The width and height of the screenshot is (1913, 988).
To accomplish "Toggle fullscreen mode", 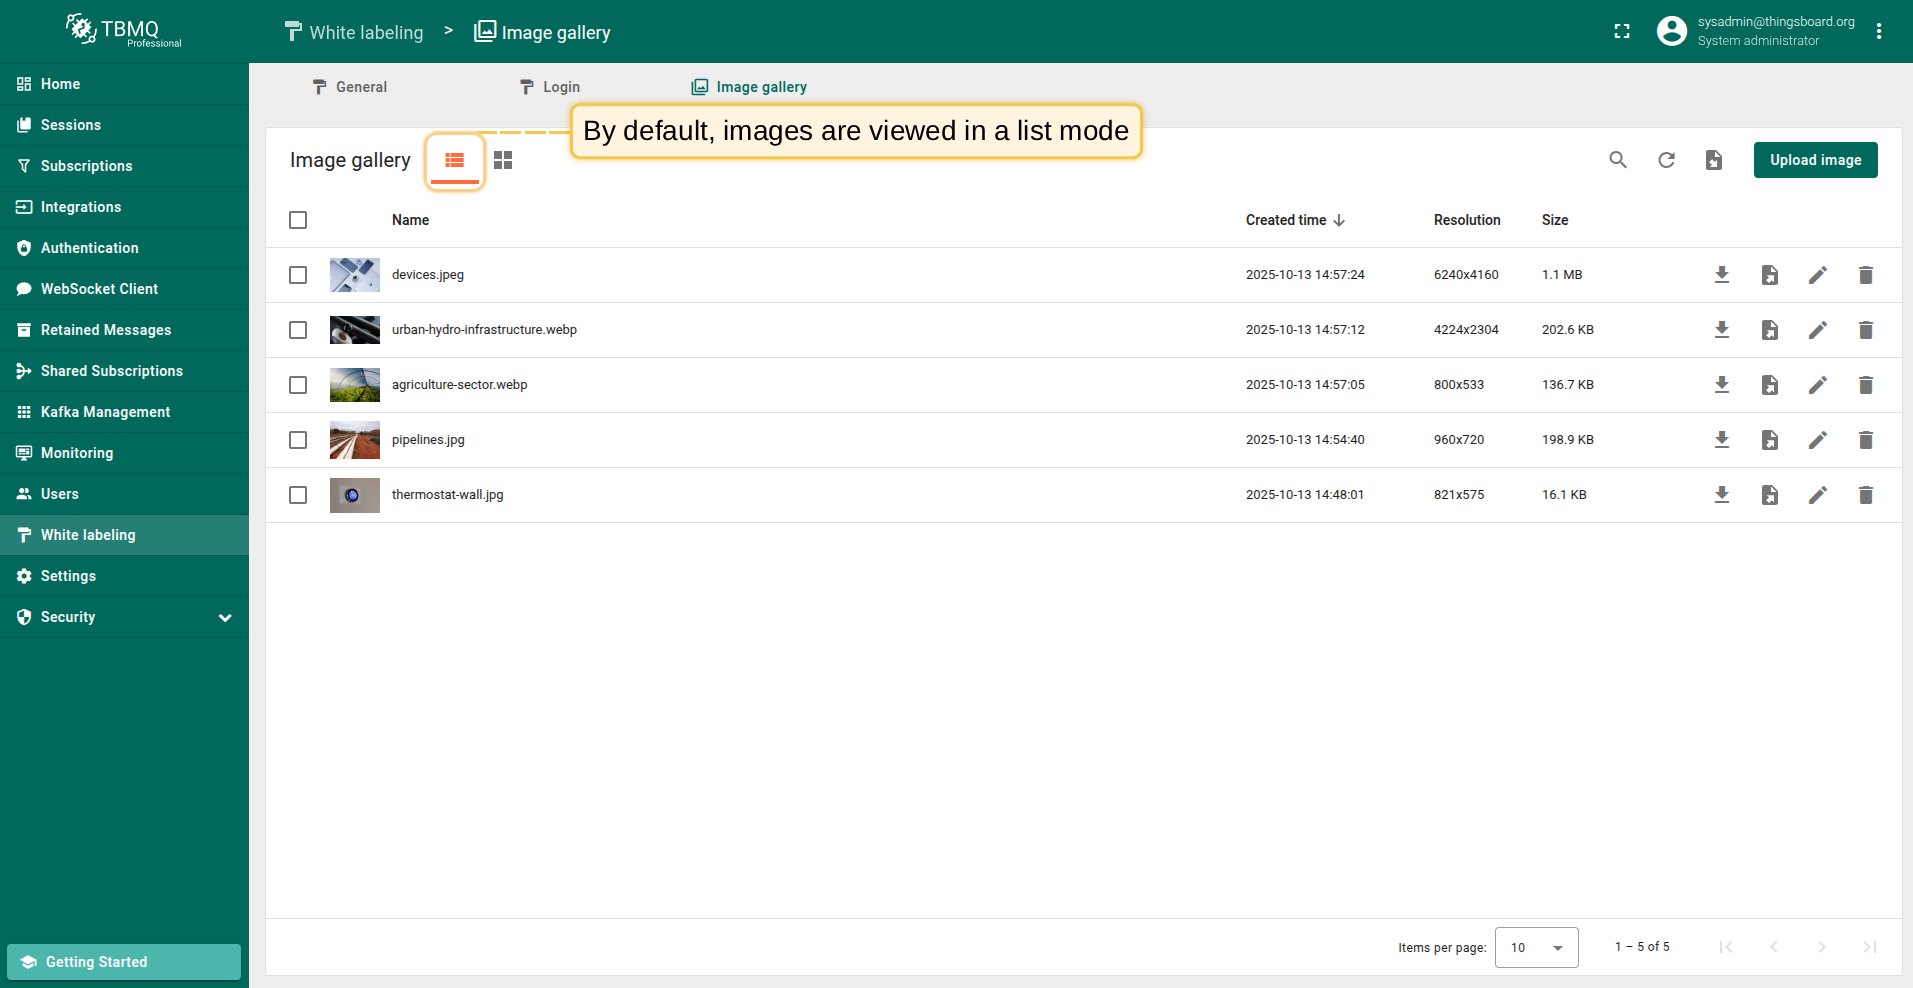I will click(x=1622, y=32).
